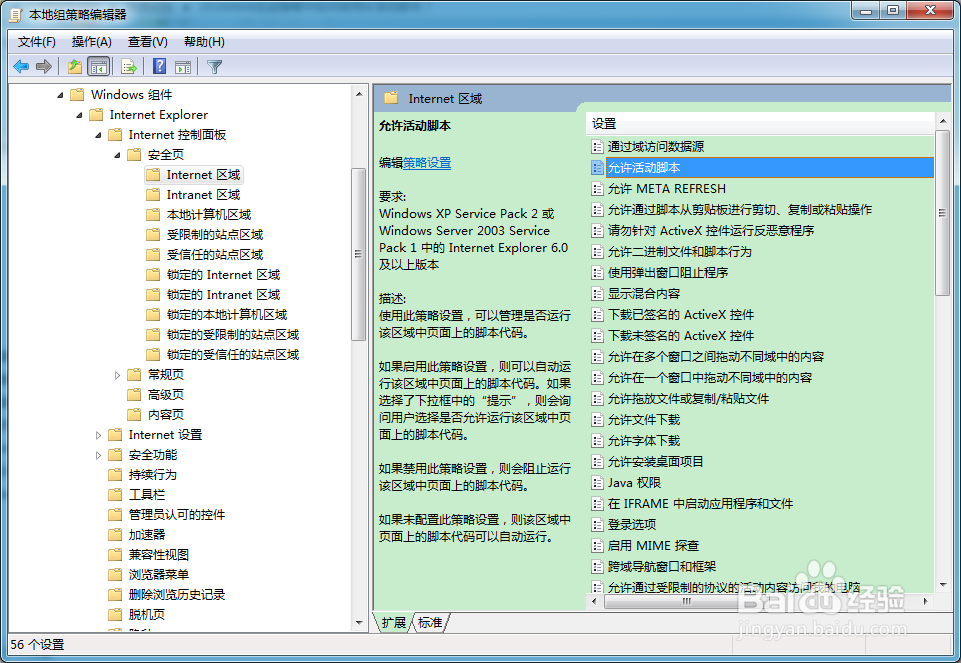Collapse the Internet Explorer tree node
The image size is (961, 663).
79,115
